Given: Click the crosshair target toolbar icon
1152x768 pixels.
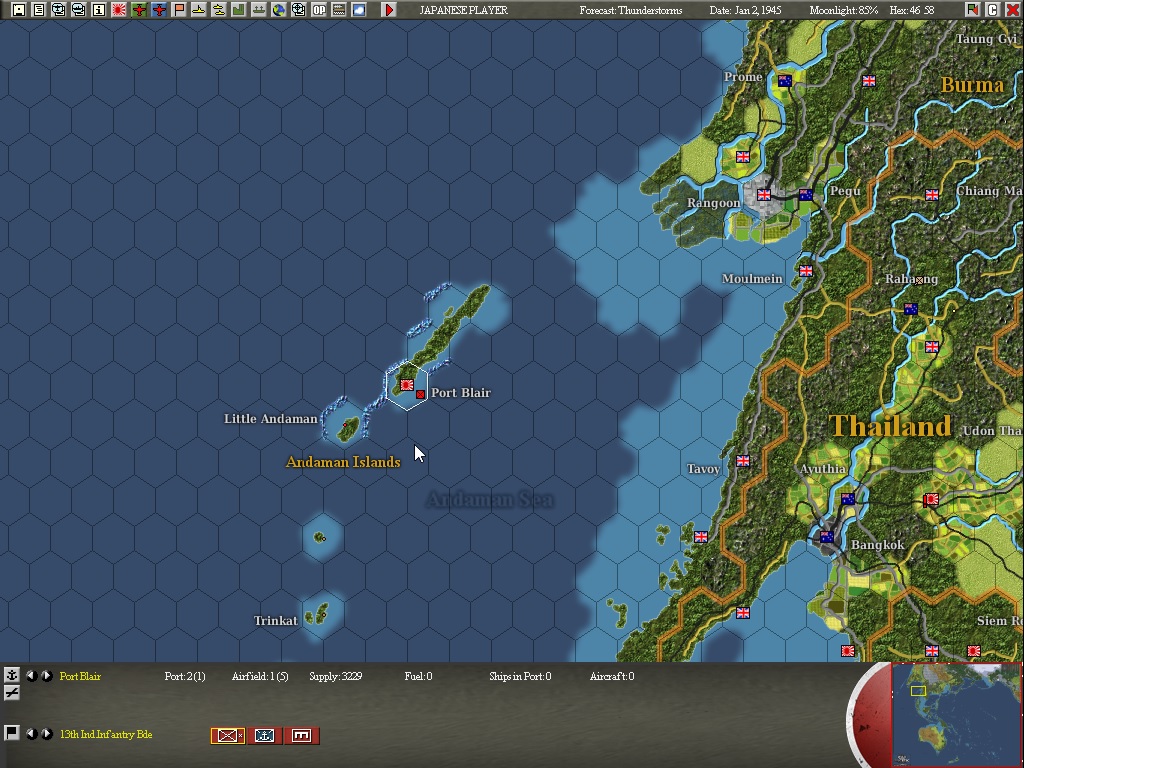Looking at the screenshot, I should tap(298, 10).
